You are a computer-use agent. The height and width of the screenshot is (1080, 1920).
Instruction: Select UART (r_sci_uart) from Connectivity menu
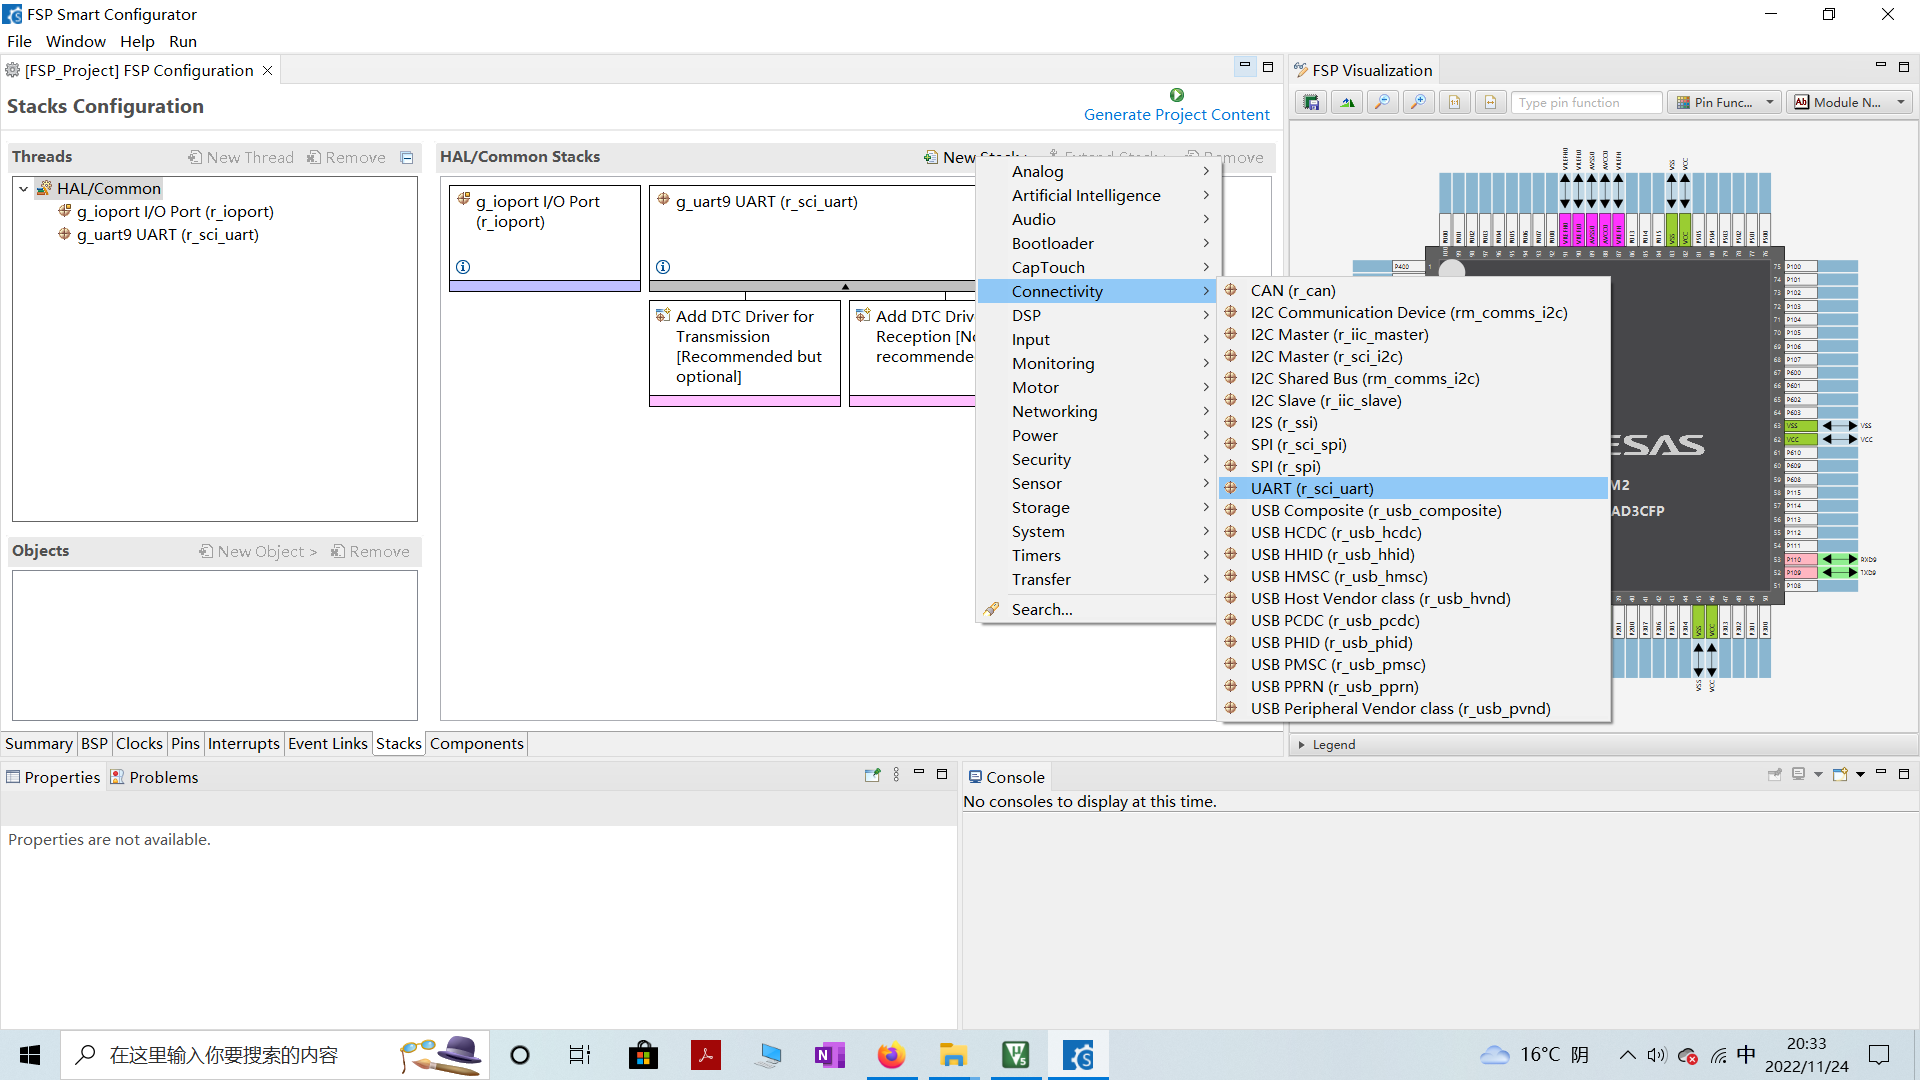(1311, 488)
